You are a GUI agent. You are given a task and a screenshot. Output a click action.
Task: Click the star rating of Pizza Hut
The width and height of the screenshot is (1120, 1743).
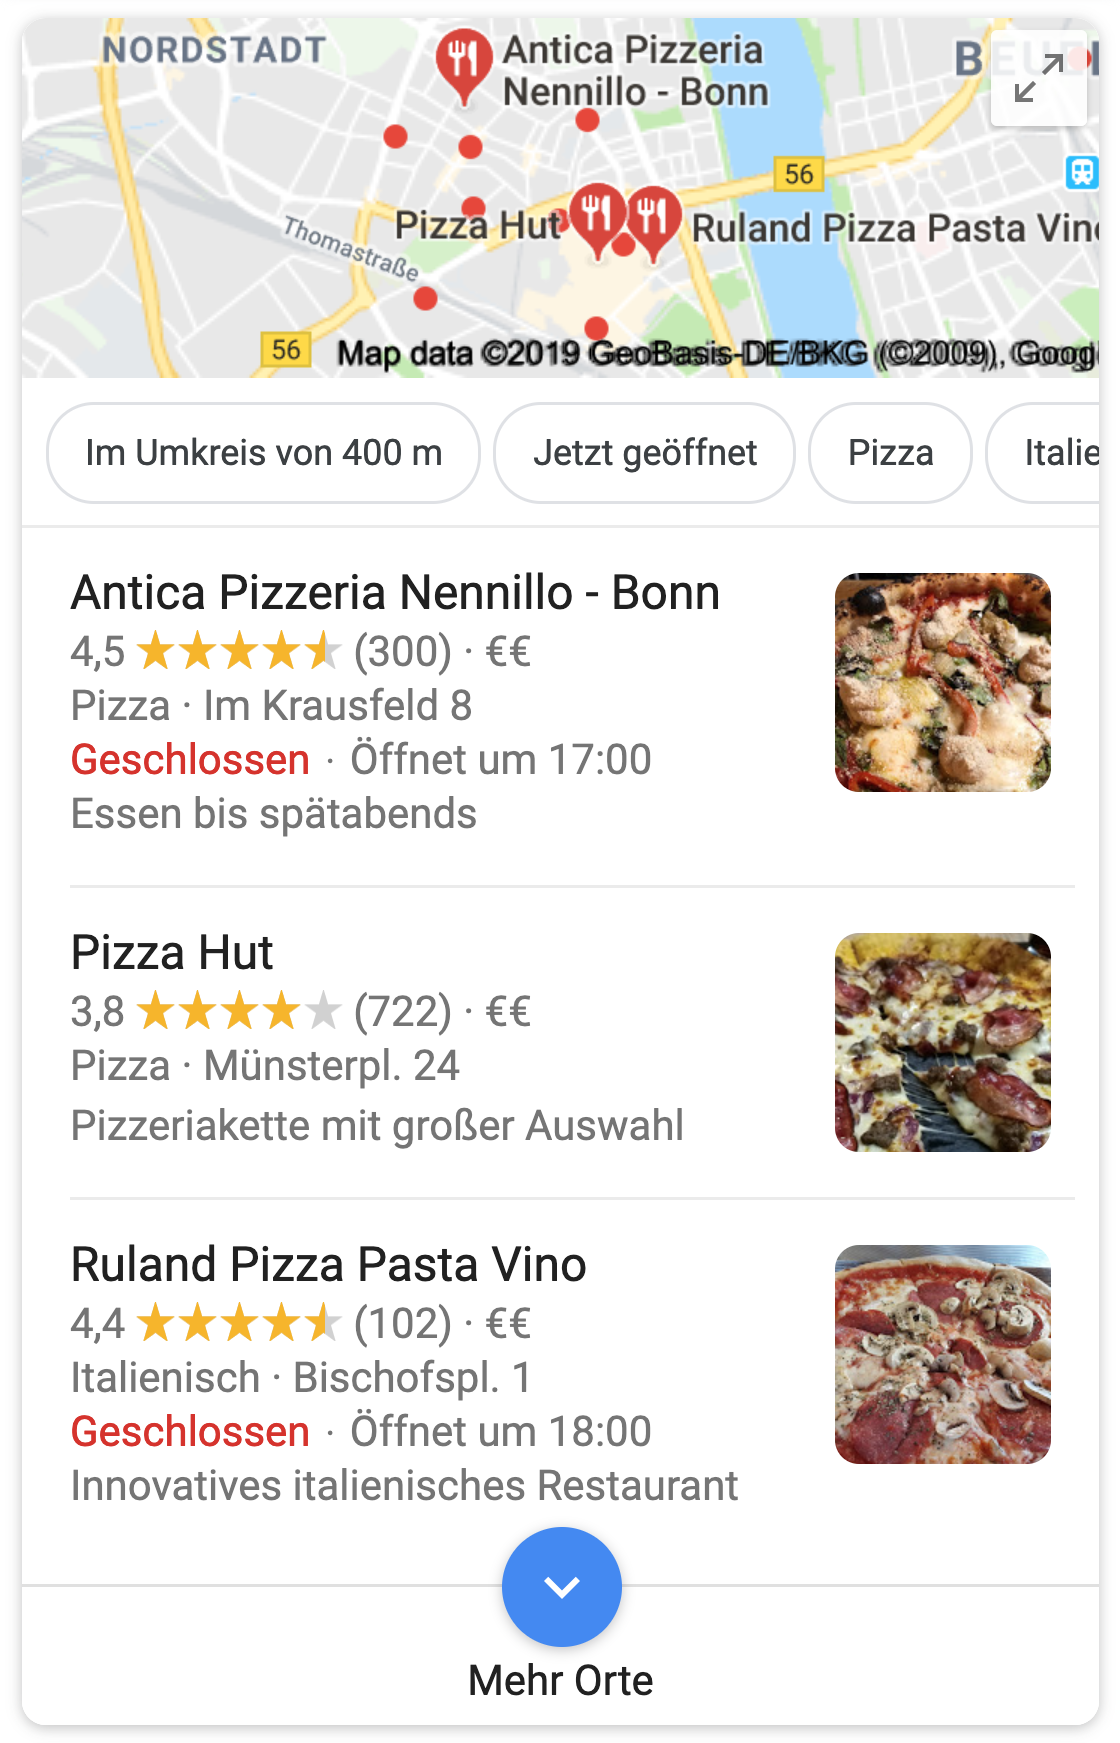point(238,1012)
